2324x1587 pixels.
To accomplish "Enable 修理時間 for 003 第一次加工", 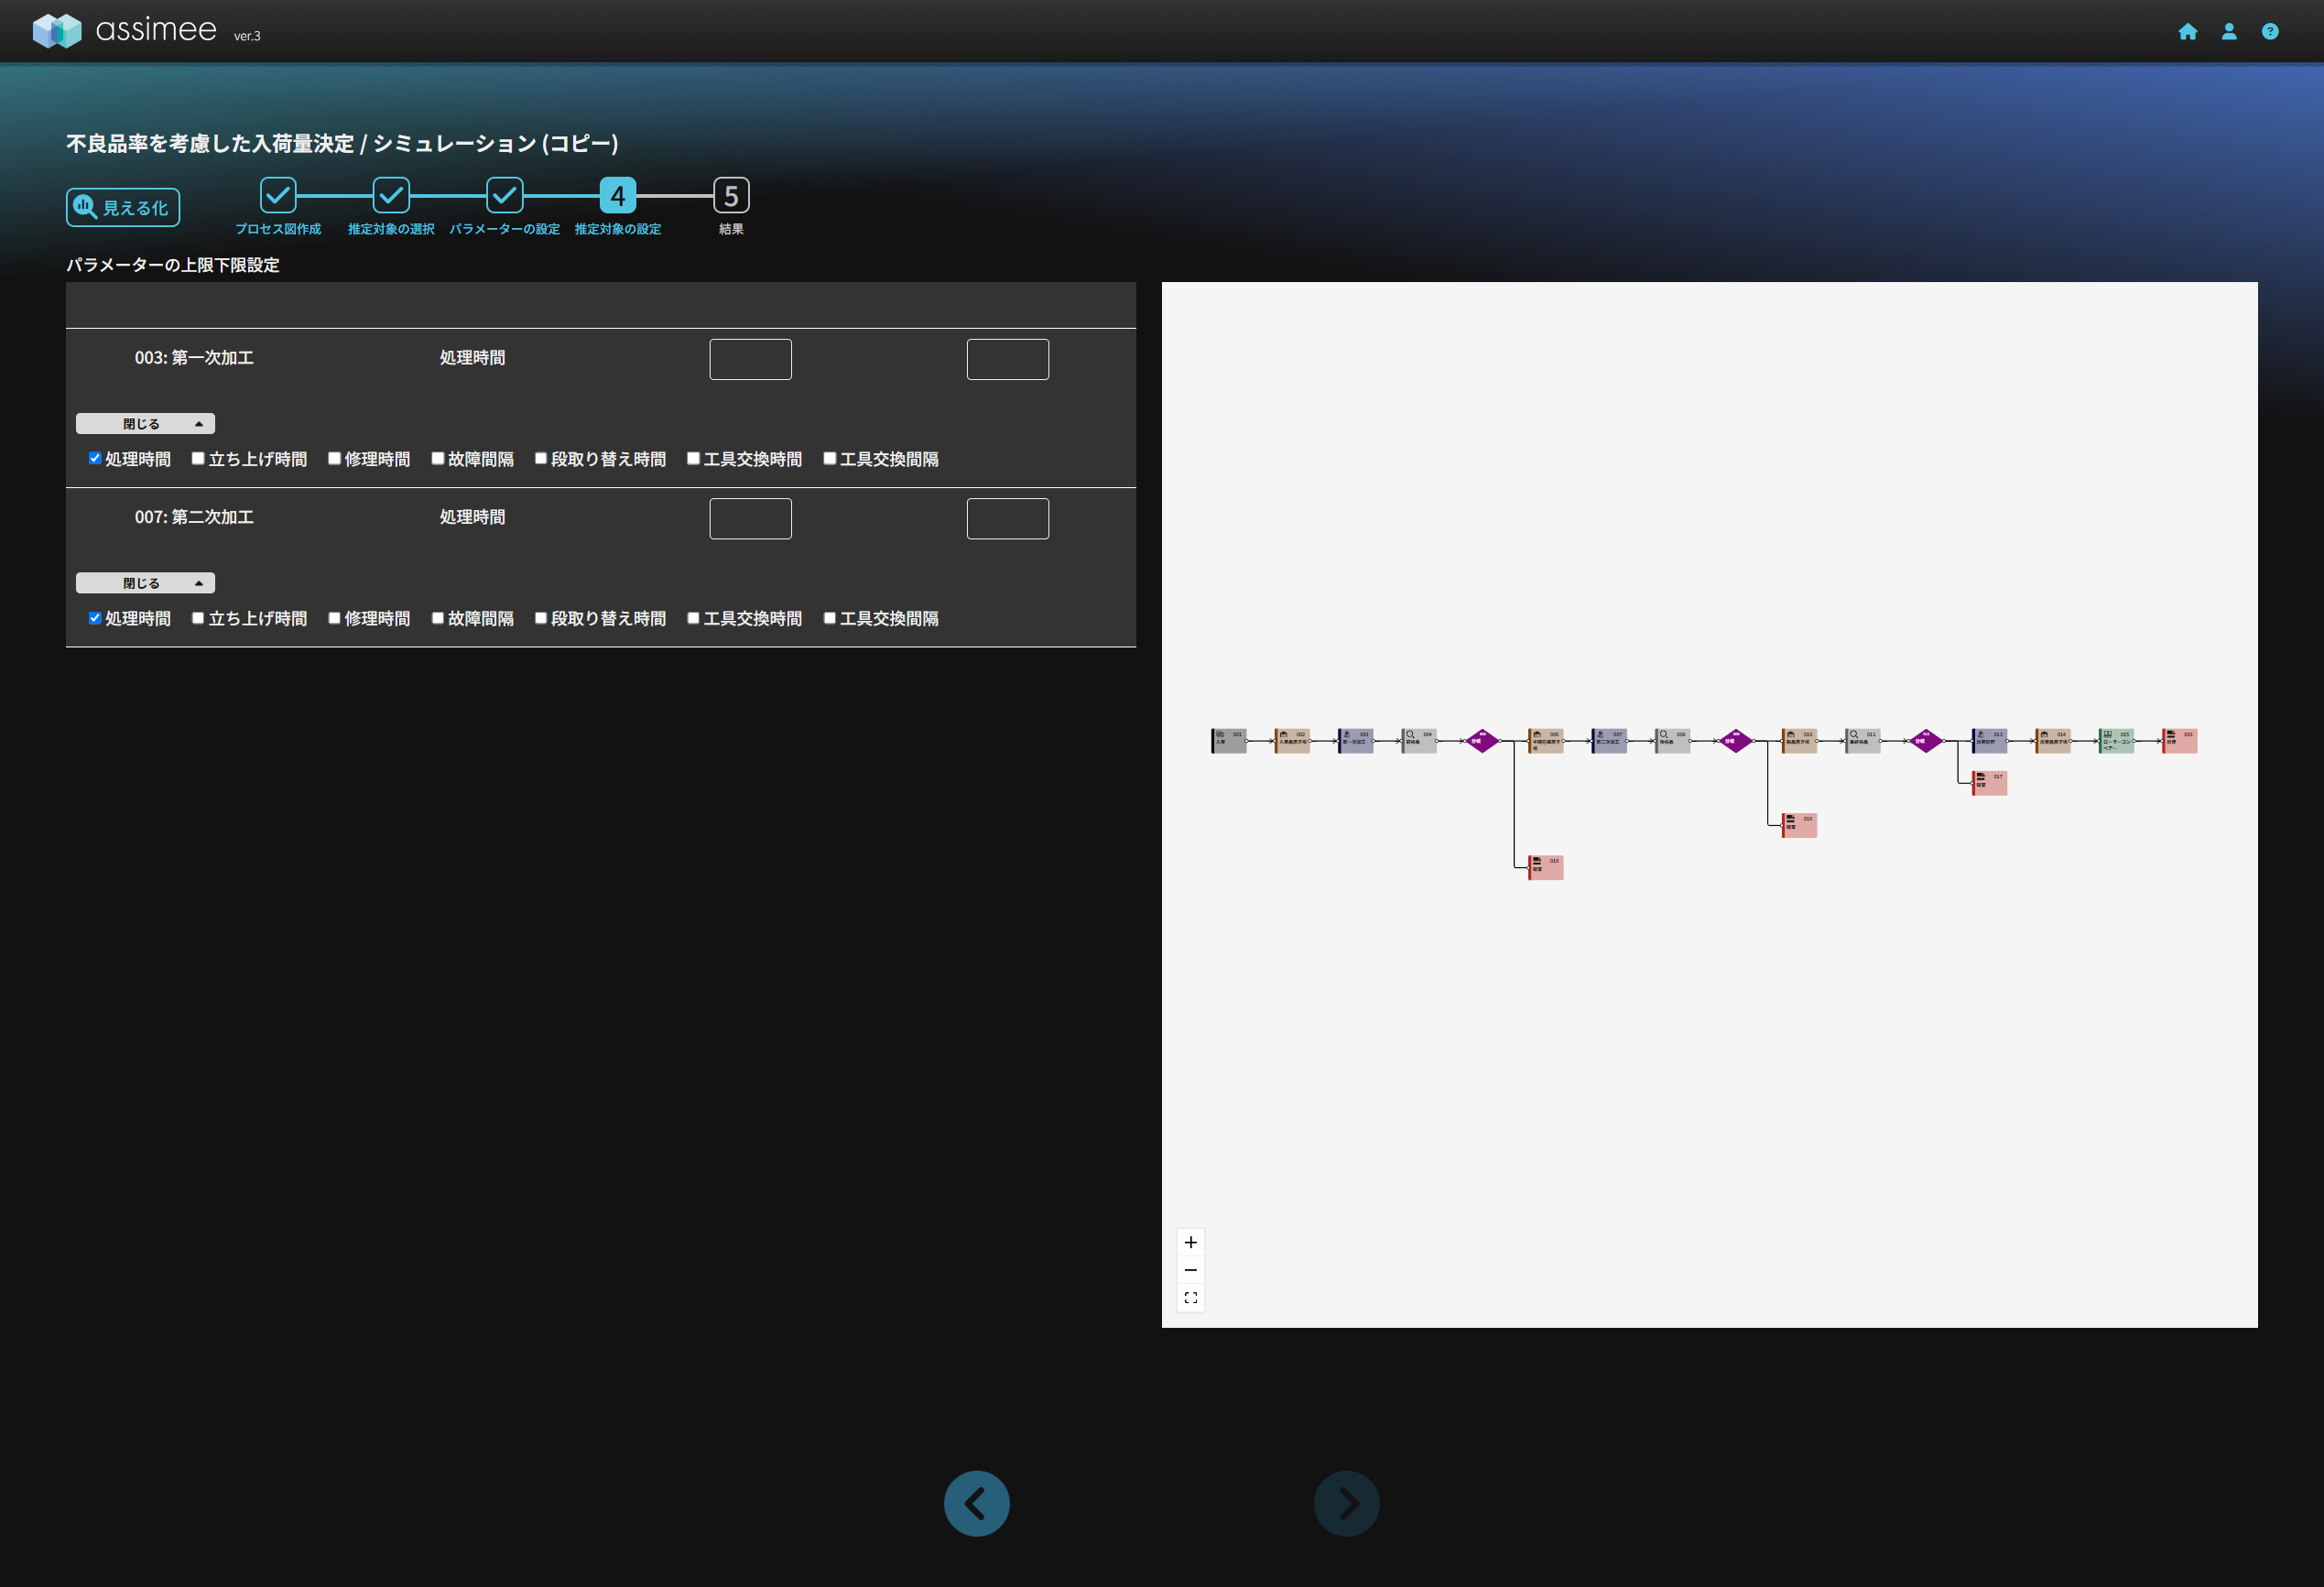I will (x=335, y=458).
